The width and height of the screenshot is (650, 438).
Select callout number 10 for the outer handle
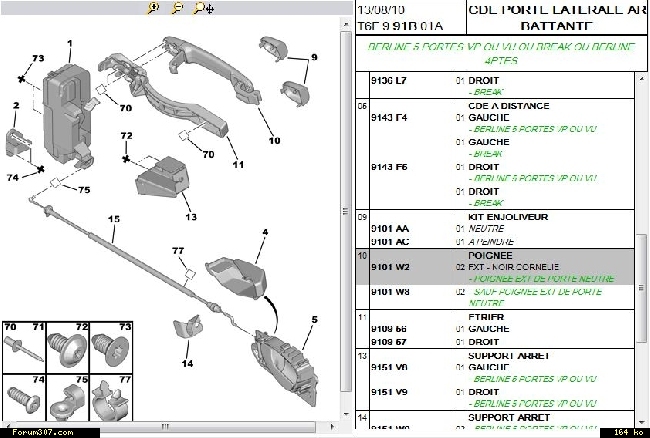tap(274, 140)
